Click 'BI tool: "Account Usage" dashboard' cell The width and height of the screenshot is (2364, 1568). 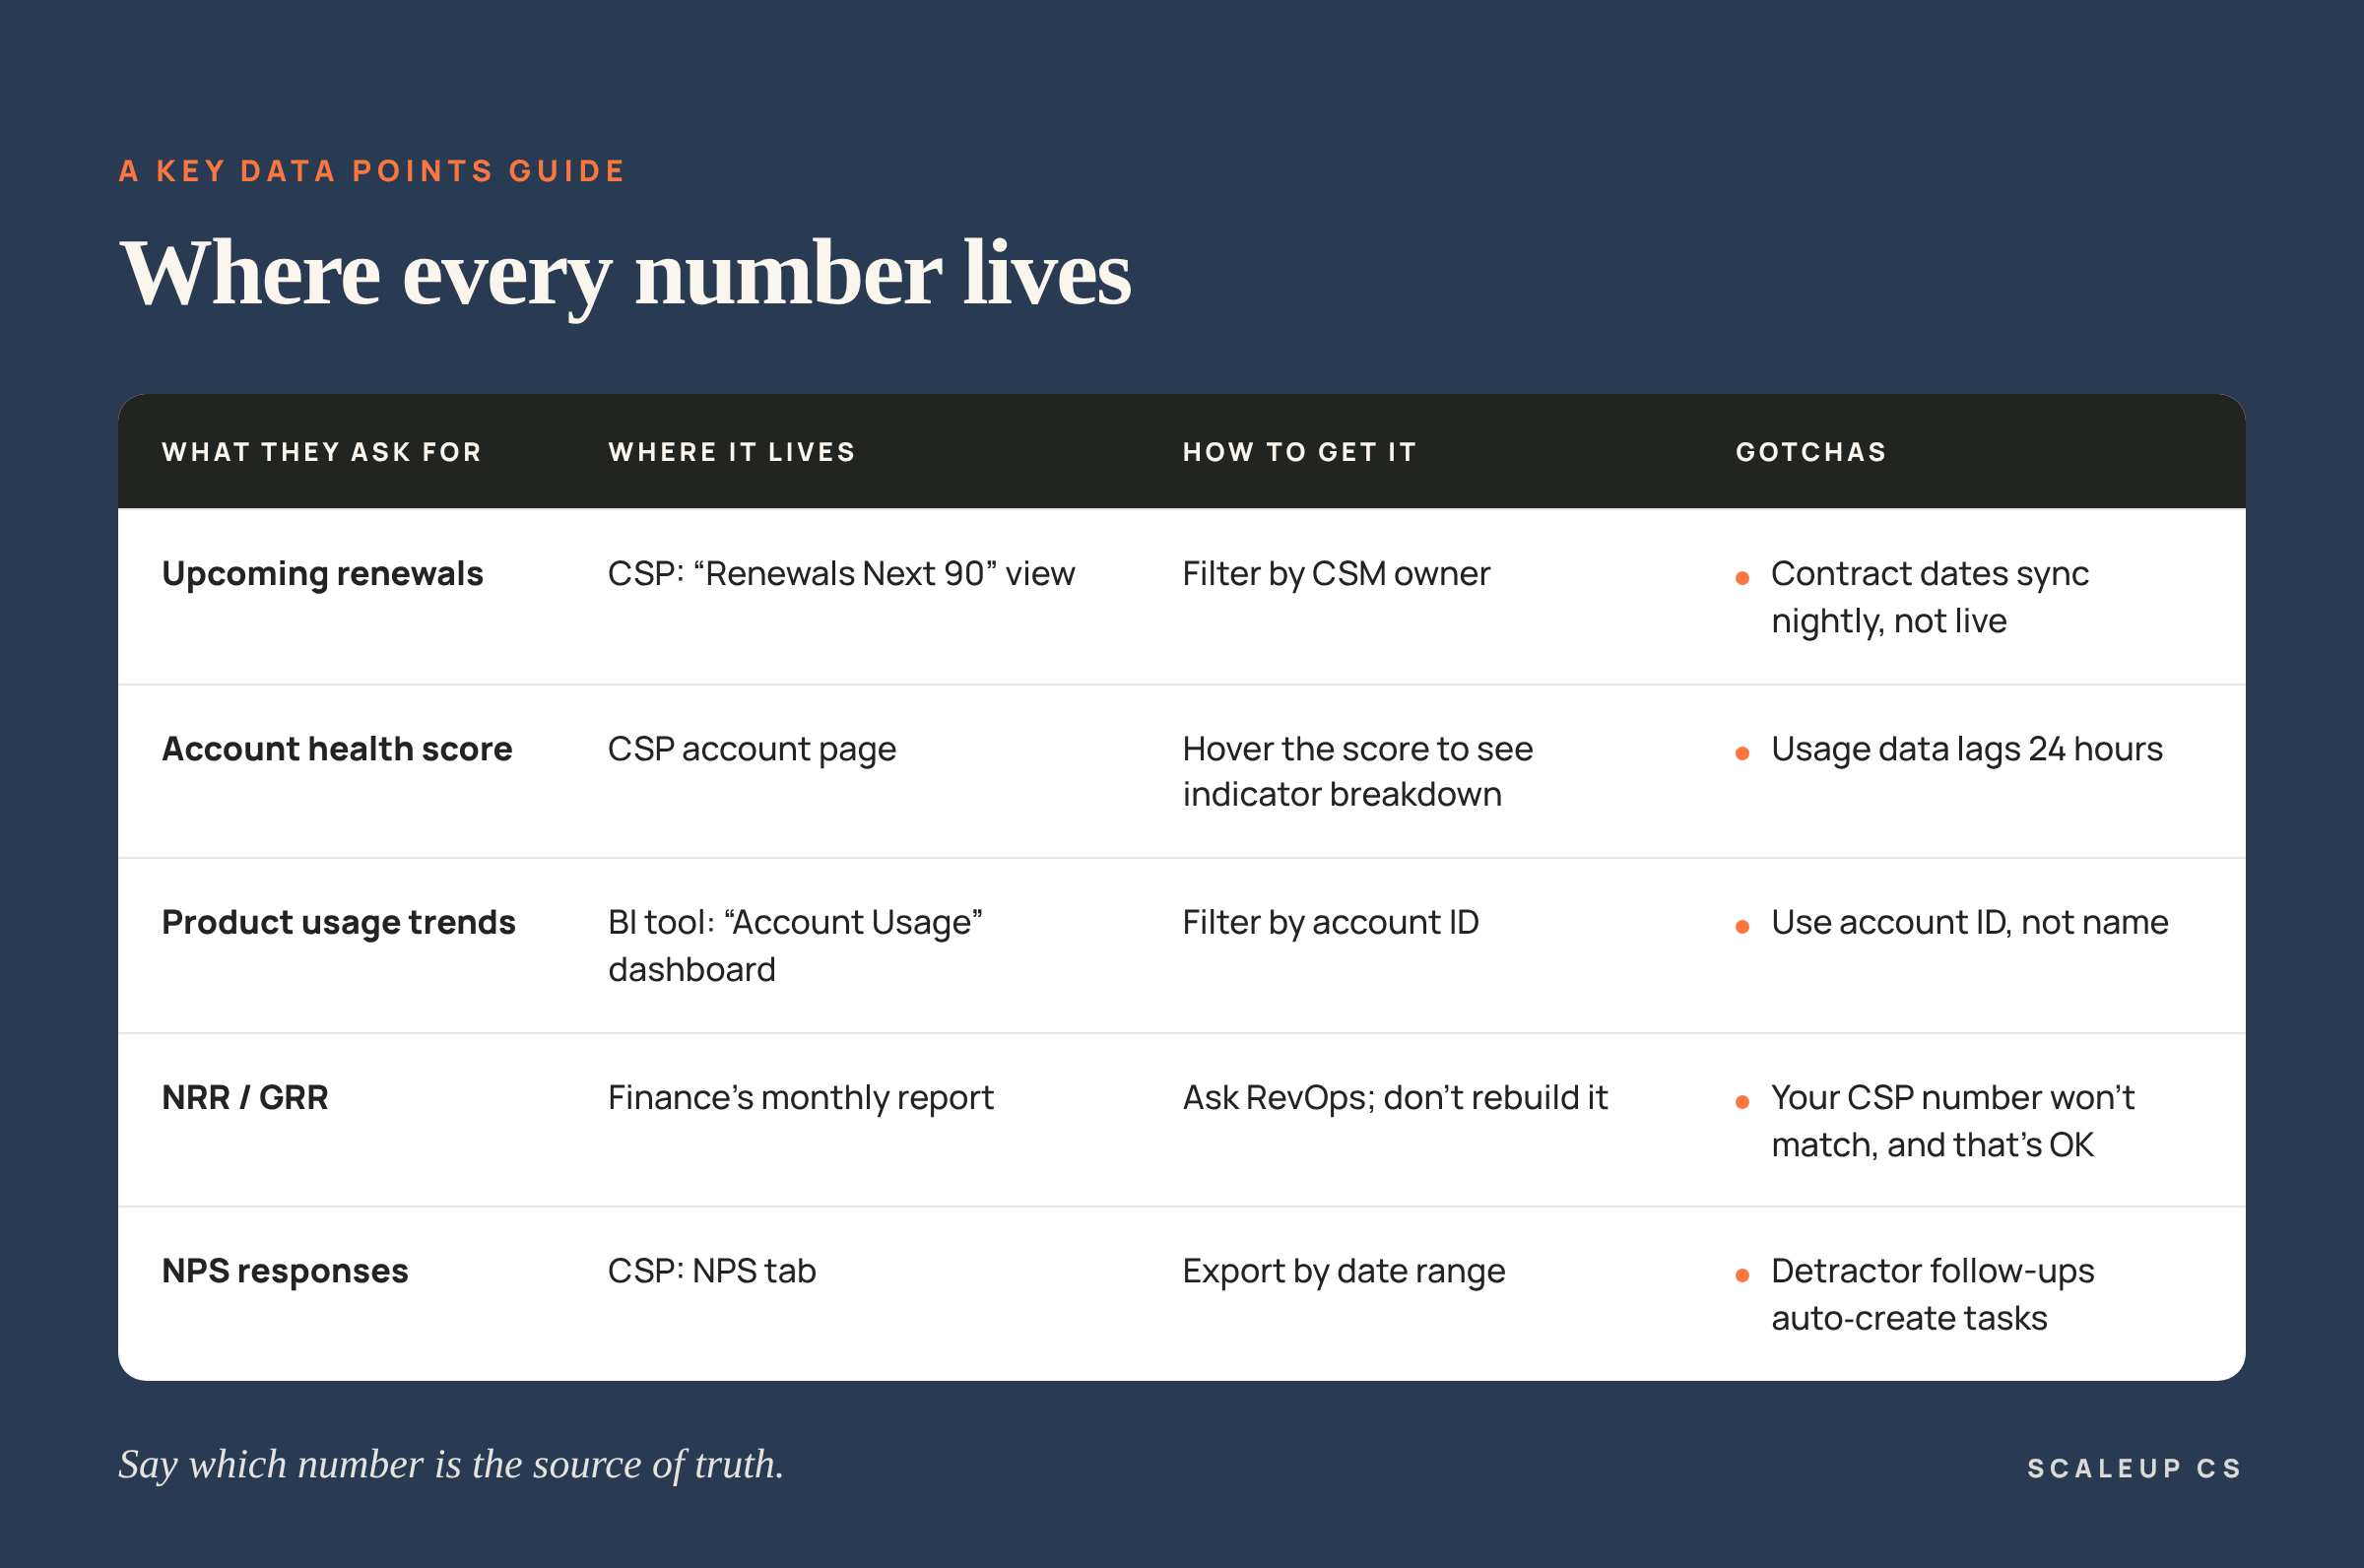click(x=795, y=946)
